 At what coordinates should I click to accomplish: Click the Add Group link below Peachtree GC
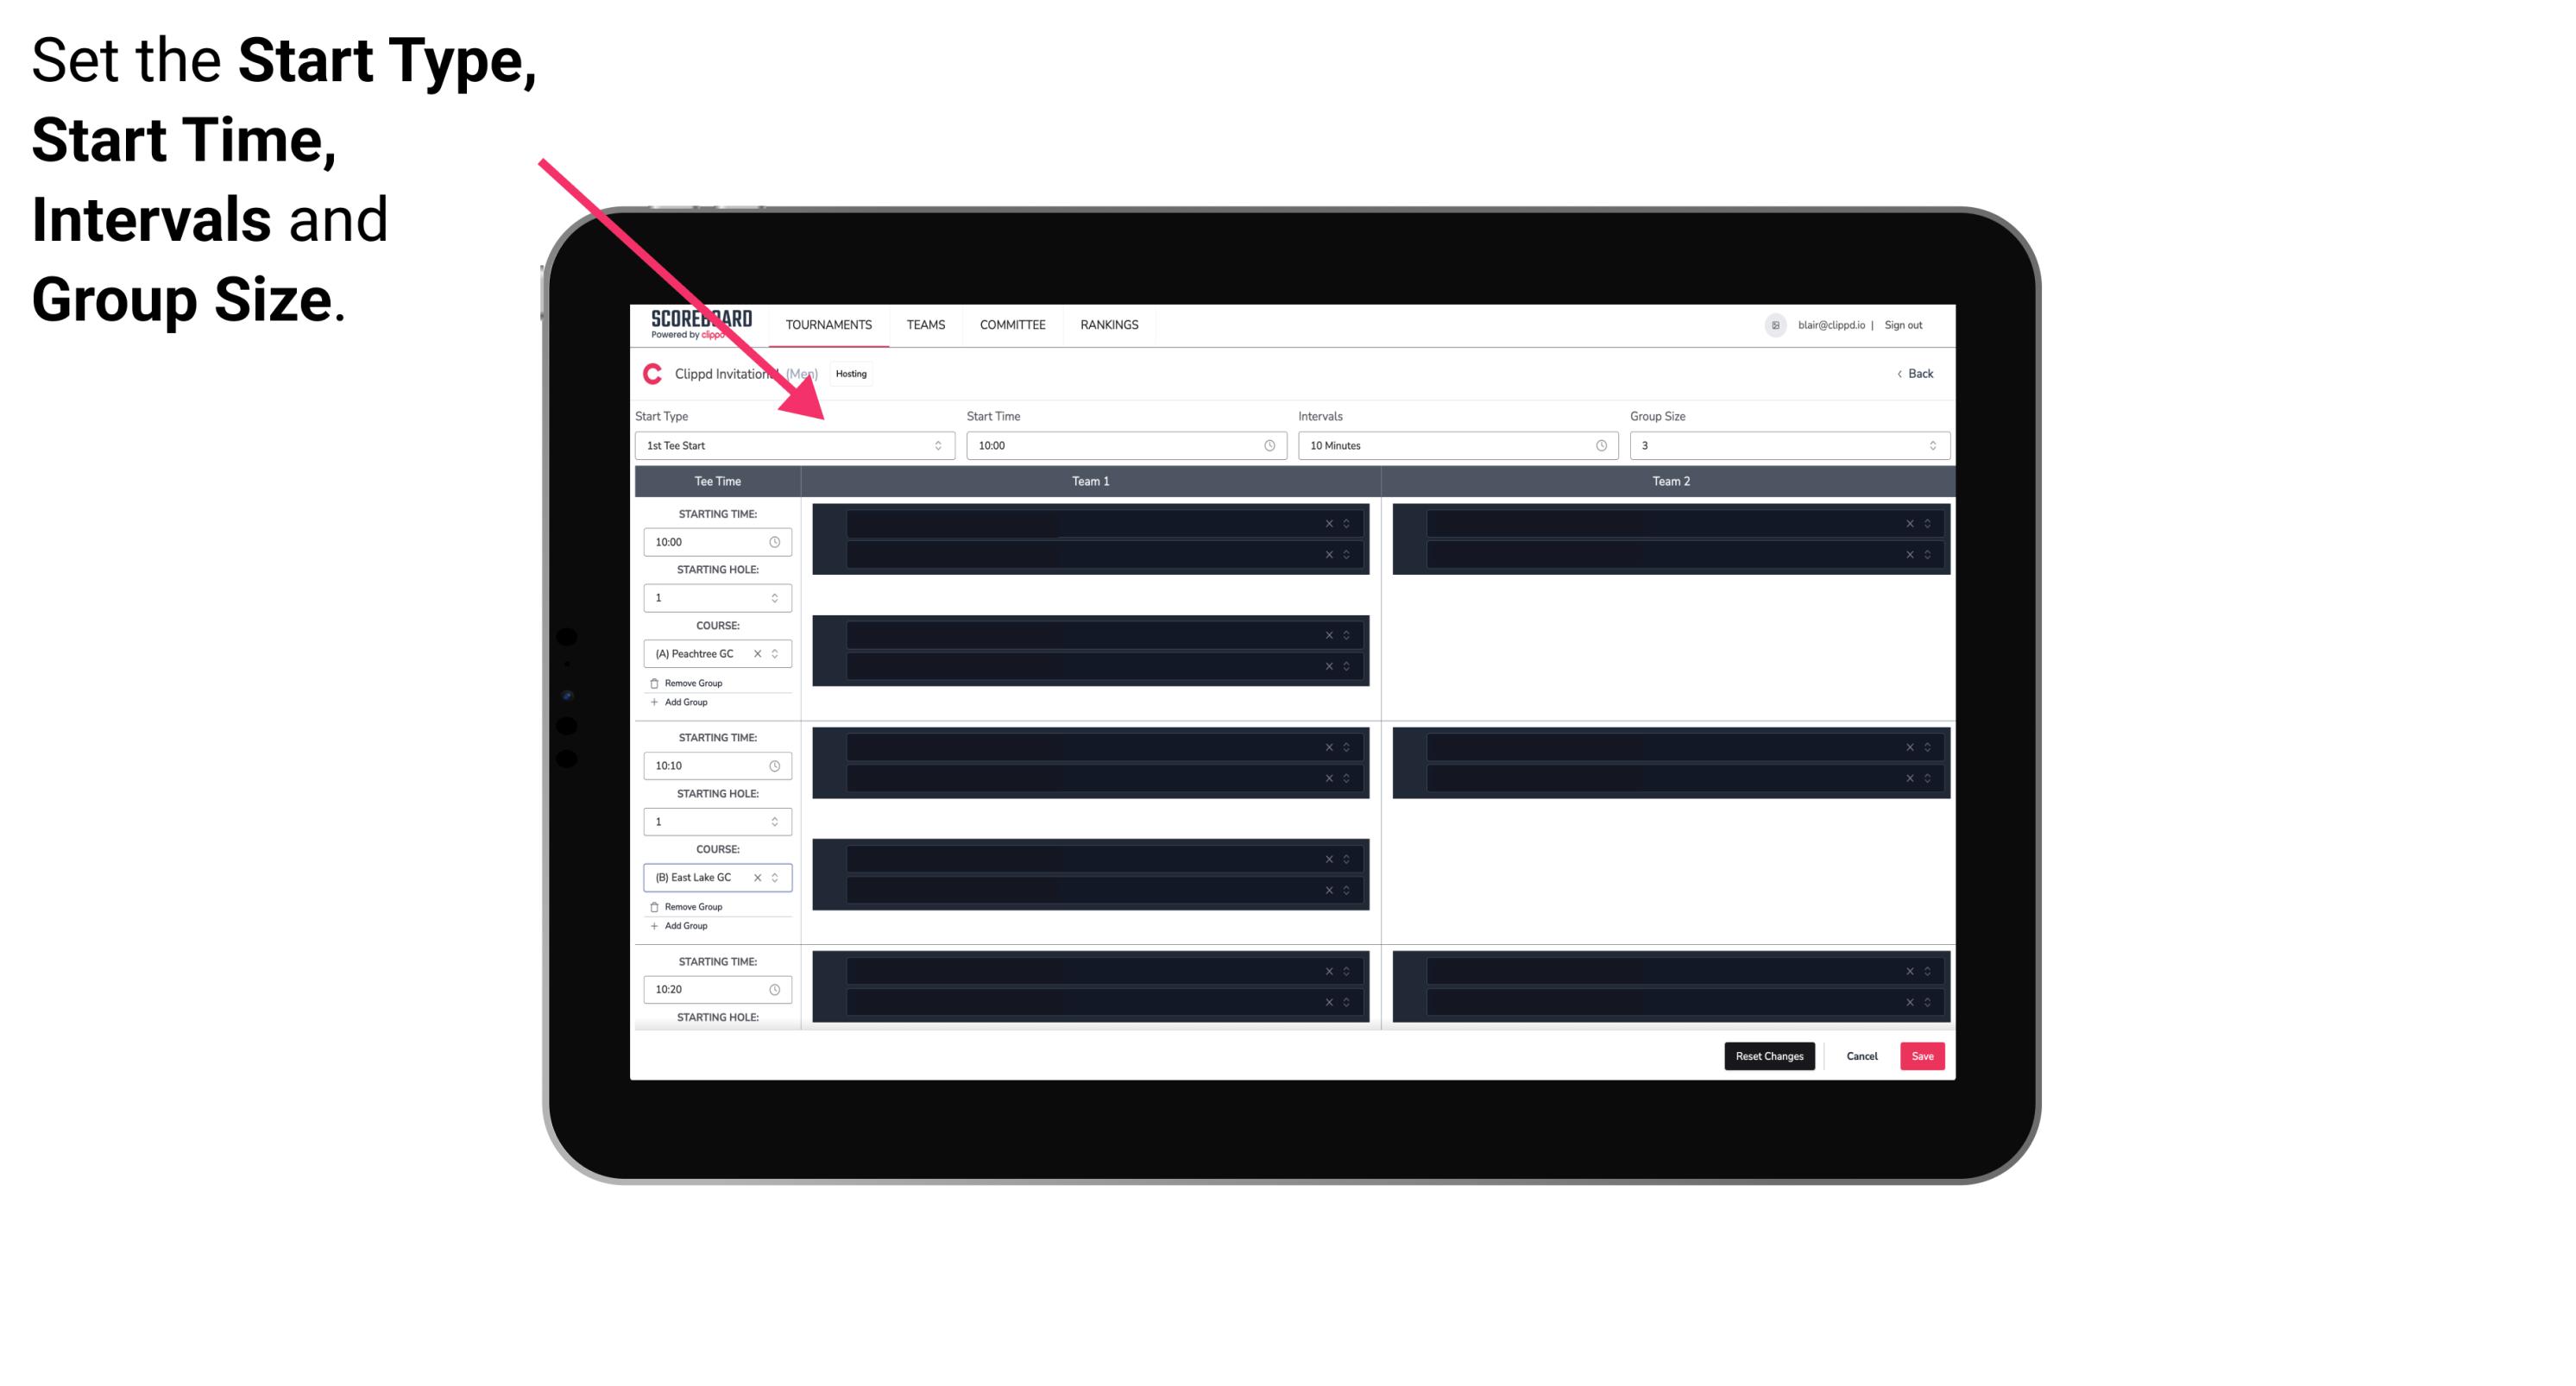point(684,702)
